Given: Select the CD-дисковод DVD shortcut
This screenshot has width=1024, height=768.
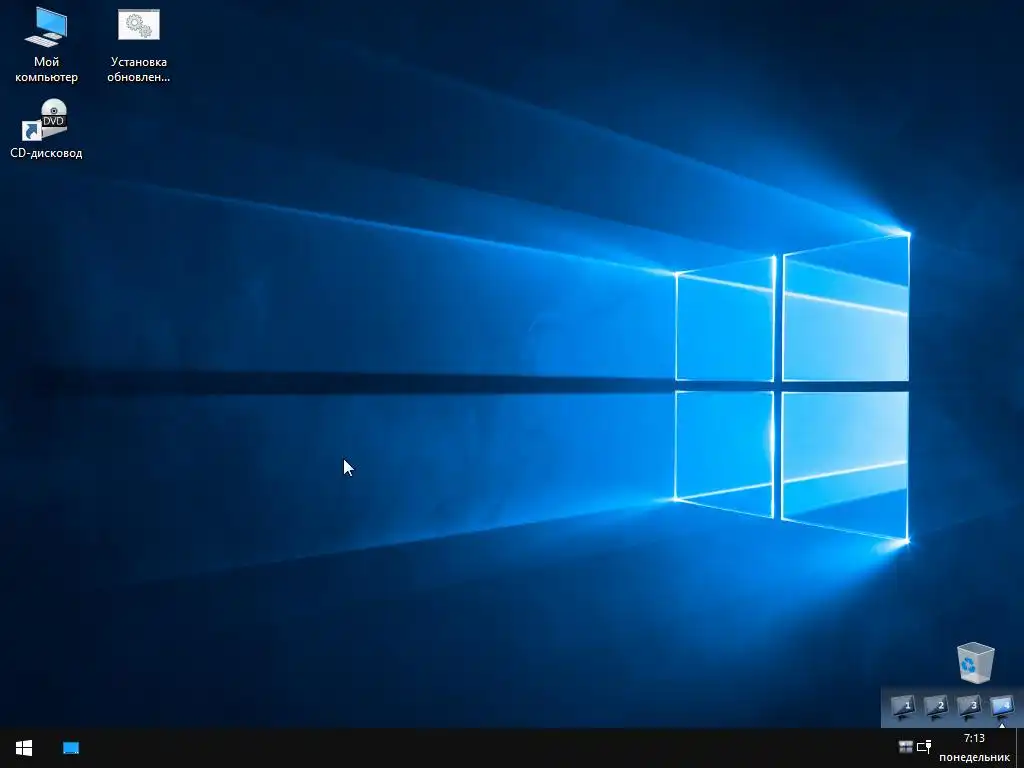Looking at the screenshot, I should pyautogui.click(x=46, y=129).
